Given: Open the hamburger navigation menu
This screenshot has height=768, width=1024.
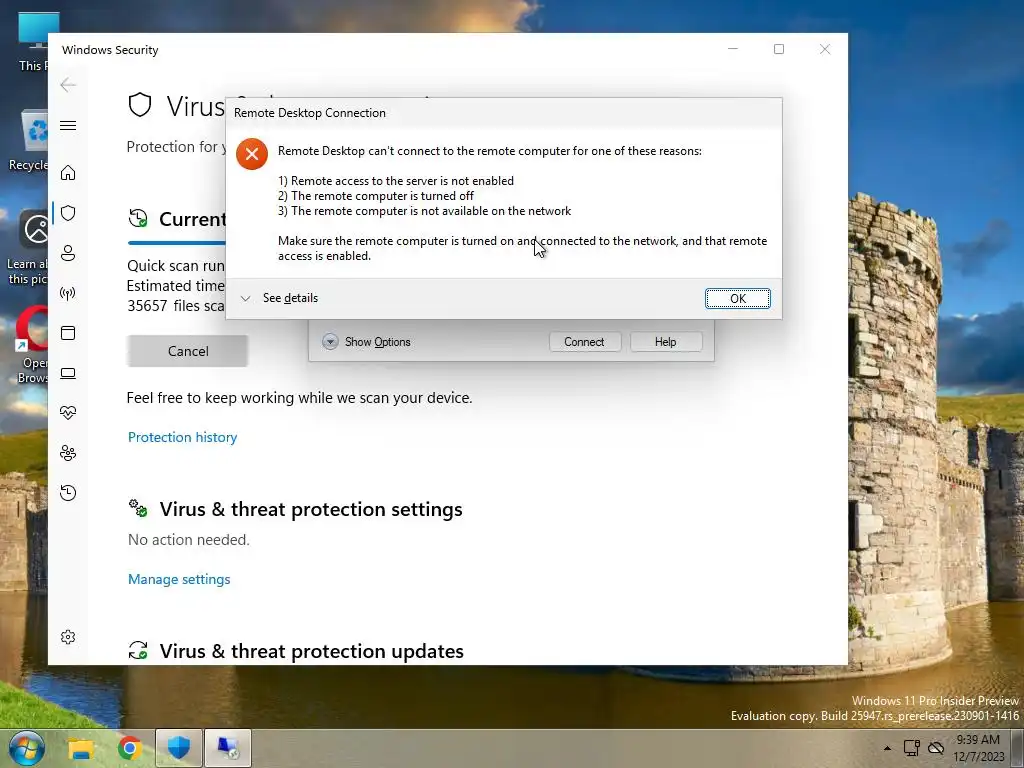Looking at the screenshot, I should point(68,125).
